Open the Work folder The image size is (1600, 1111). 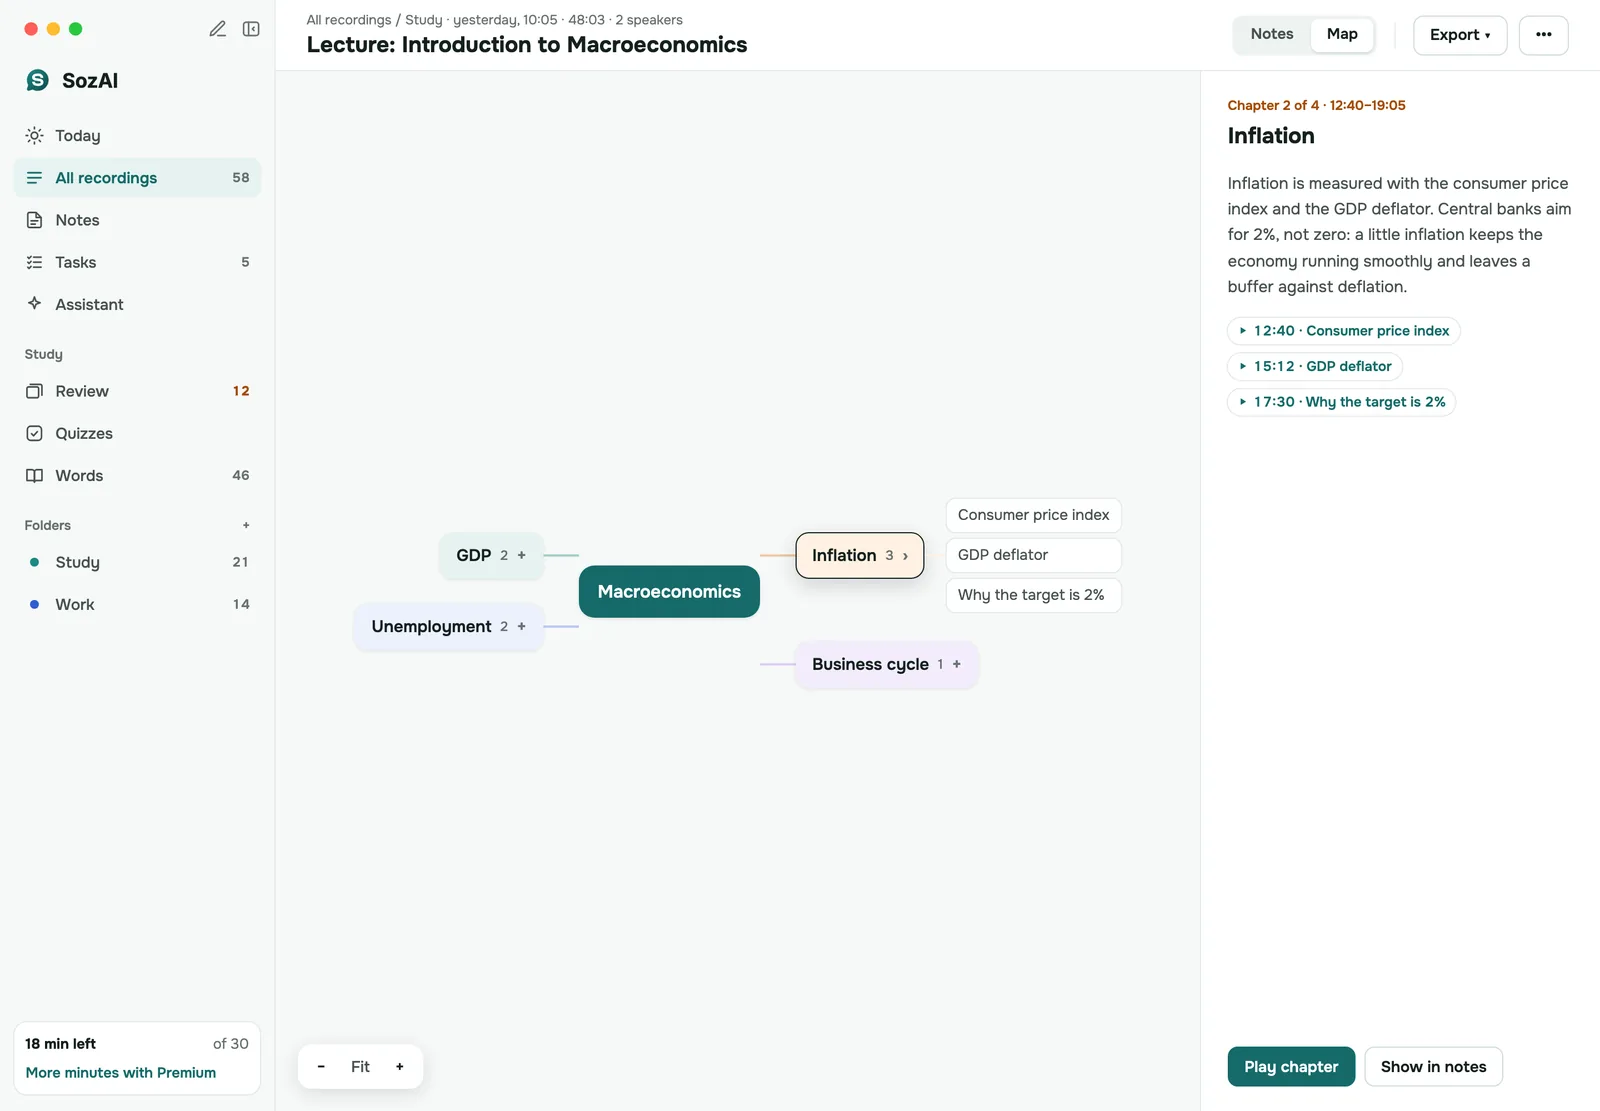coord(138,604)
